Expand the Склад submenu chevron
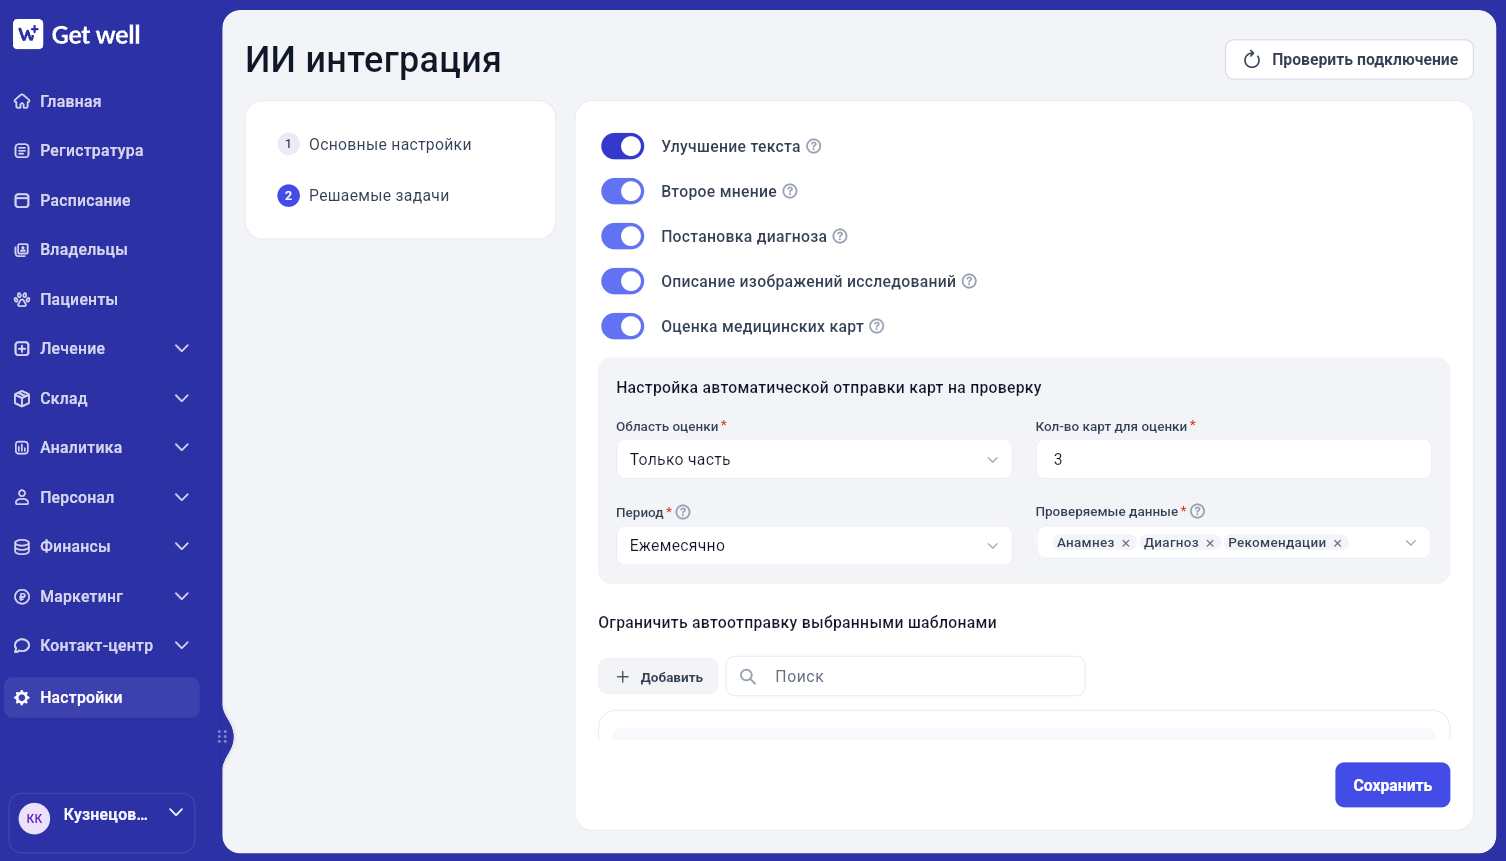Screen dimensions: 1506x861 tap(182, 398)
